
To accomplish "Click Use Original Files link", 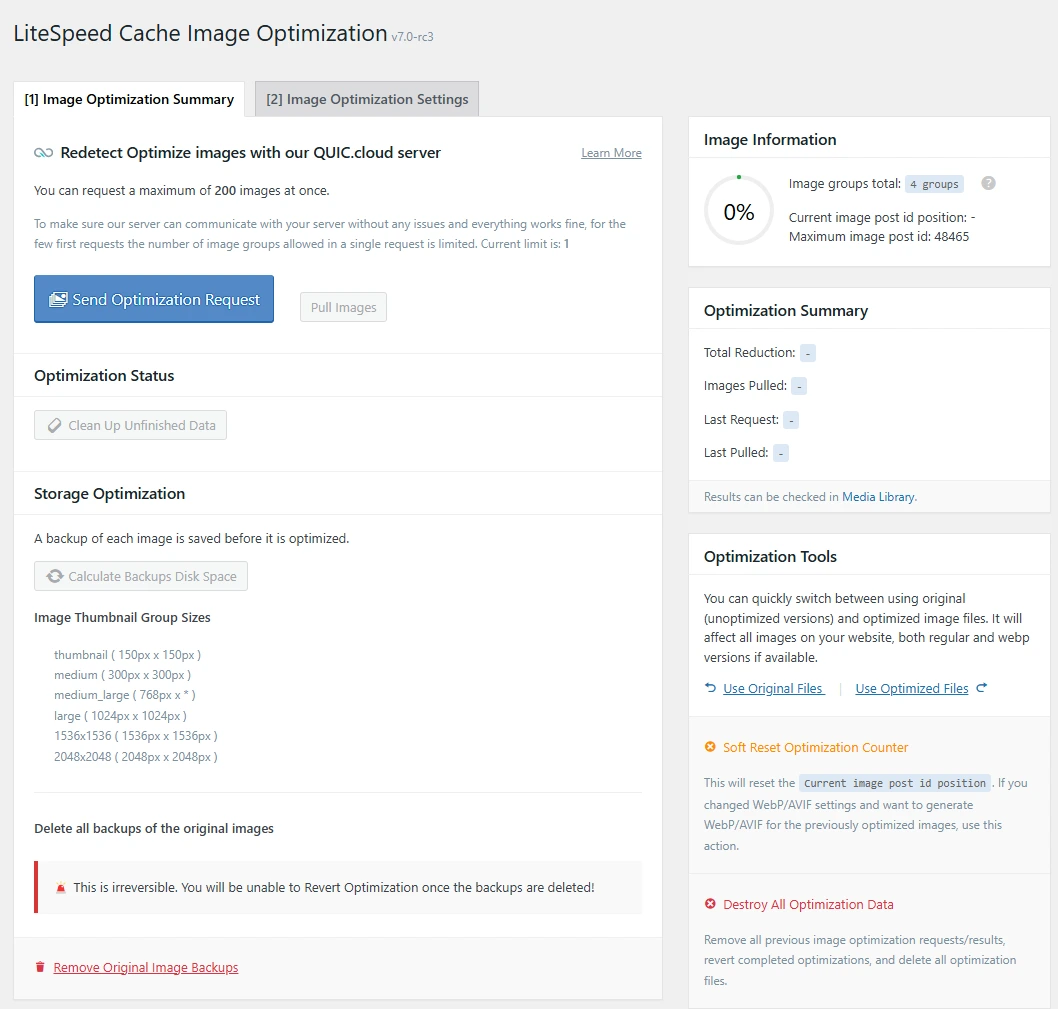I will click(773, 688).
